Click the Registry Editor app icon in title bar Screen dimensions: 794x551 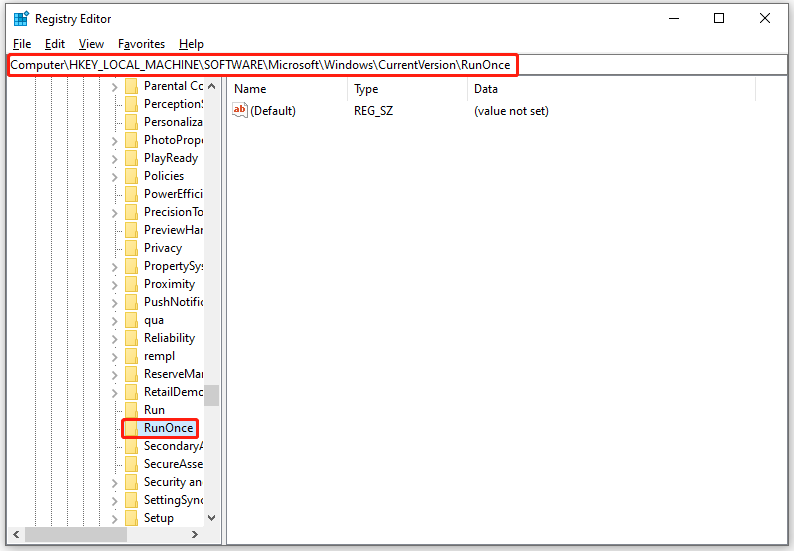[x=21, y=19]
